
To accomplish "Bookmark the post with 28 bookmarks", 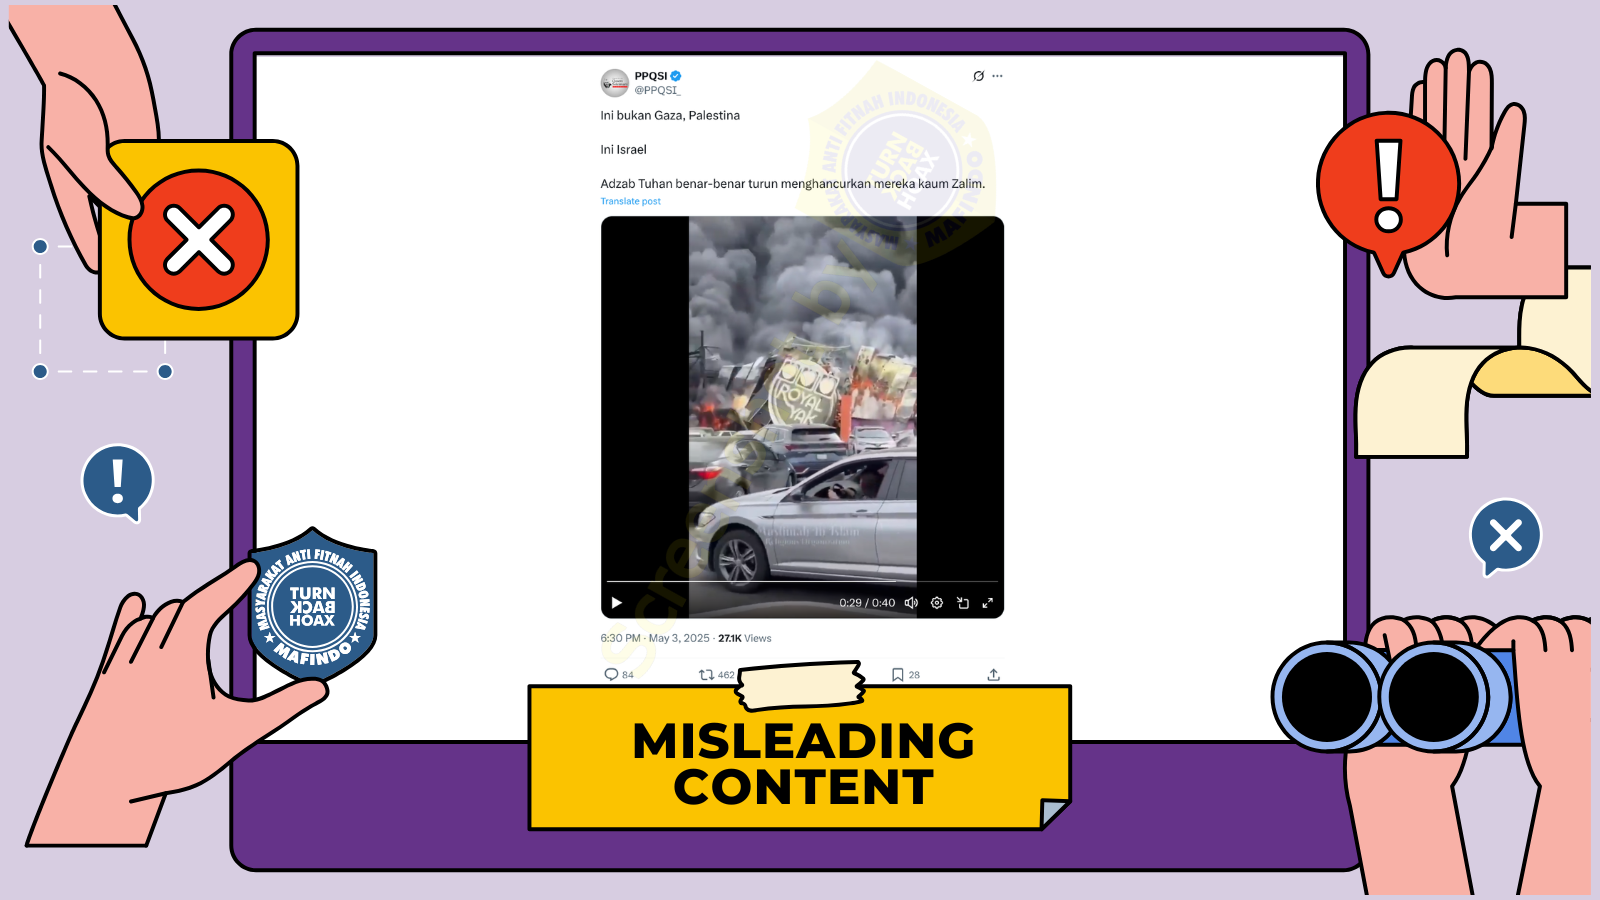I will [x=898, y=675].
